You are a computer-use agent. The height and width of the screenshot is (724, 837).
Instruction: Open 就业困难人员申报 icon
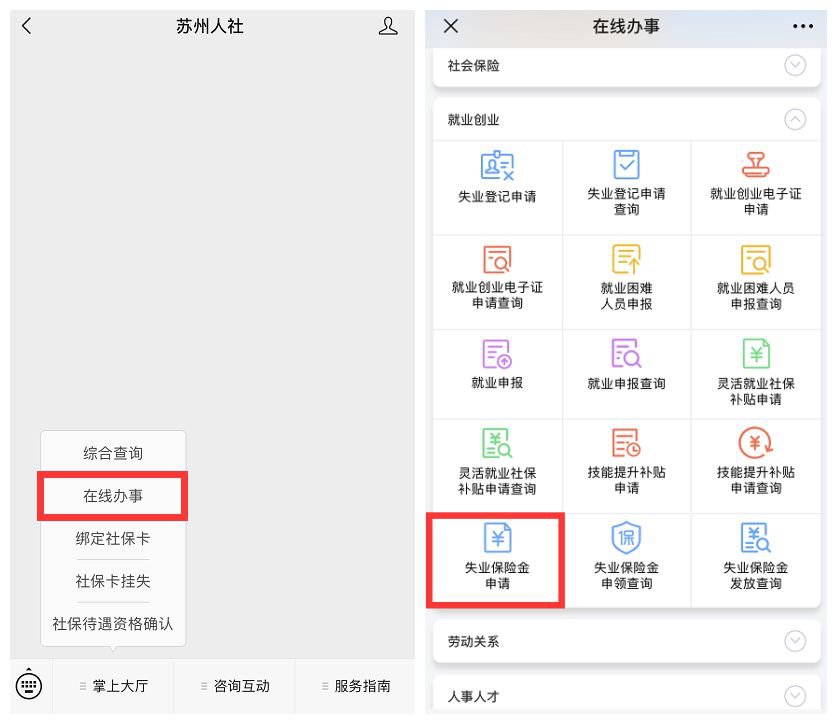[x=626, y=260]
